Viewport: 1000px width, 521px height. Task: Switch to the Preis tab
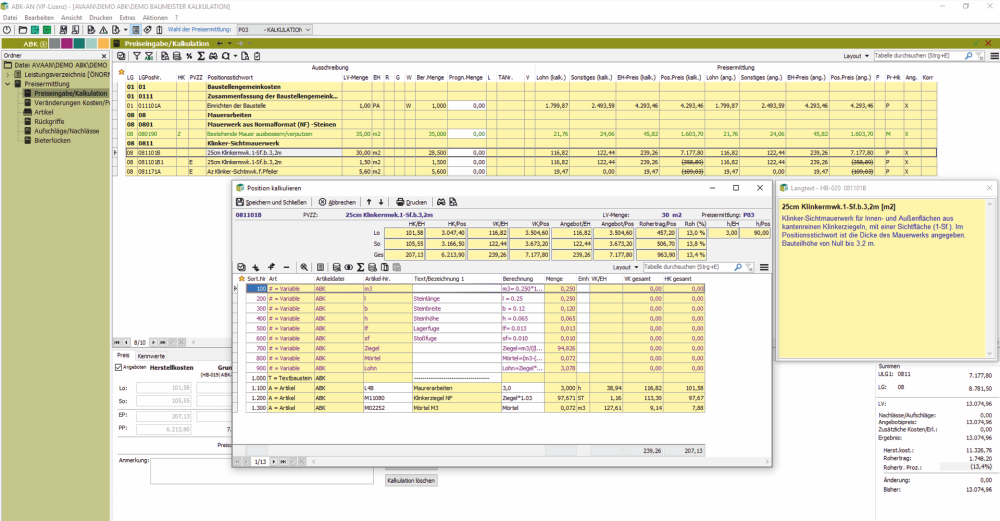(123, 355)
